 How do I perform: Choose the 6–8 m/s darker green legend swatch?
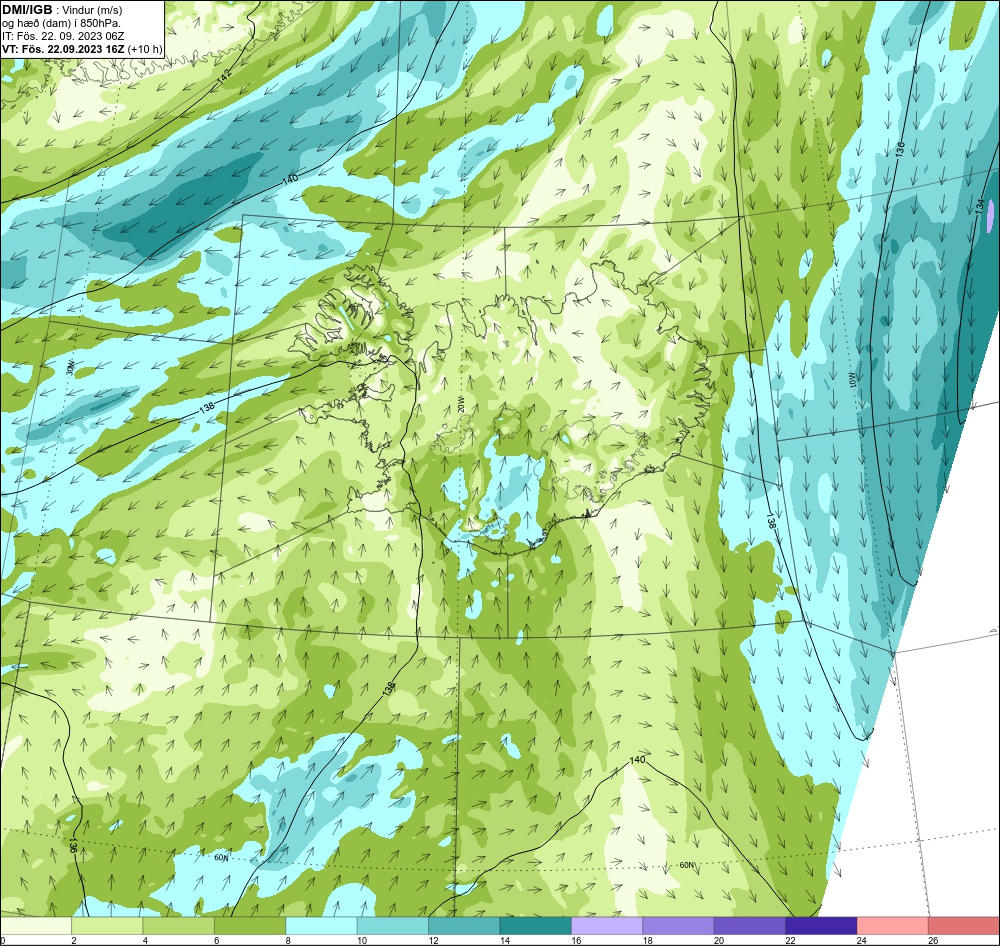click(250, 926)
